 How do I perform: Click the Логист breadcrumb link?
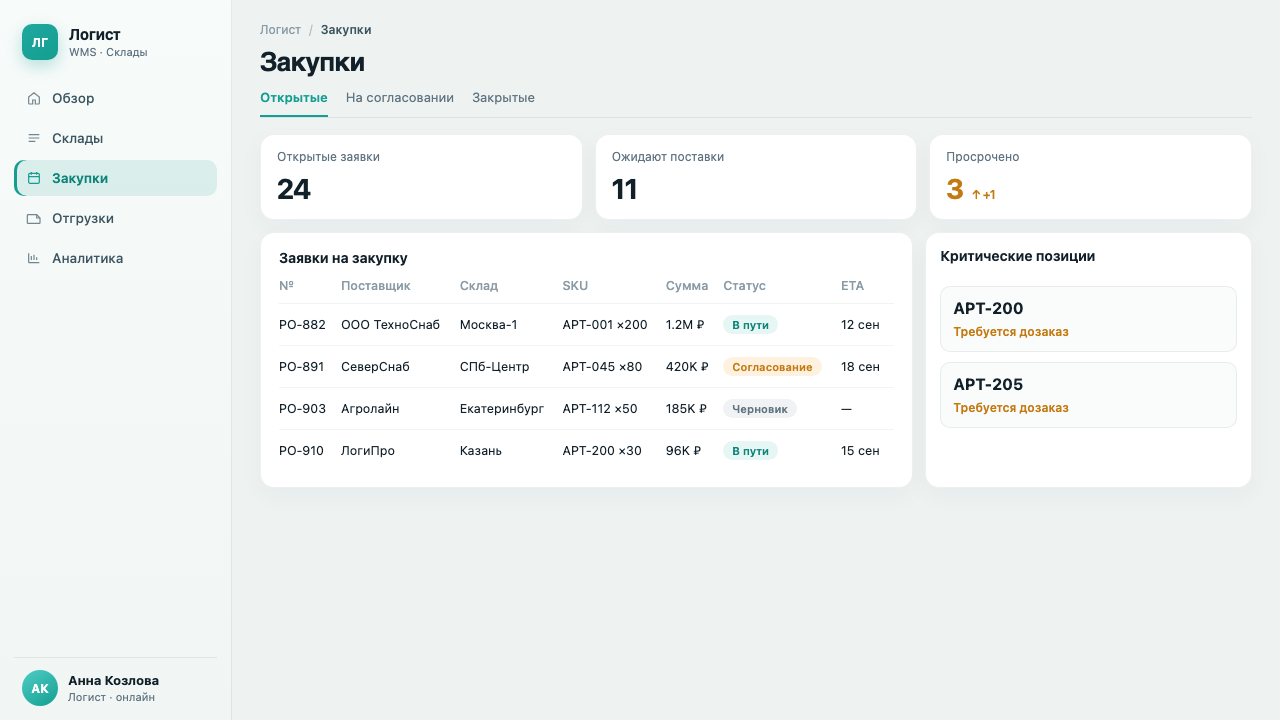pos(280,30)
